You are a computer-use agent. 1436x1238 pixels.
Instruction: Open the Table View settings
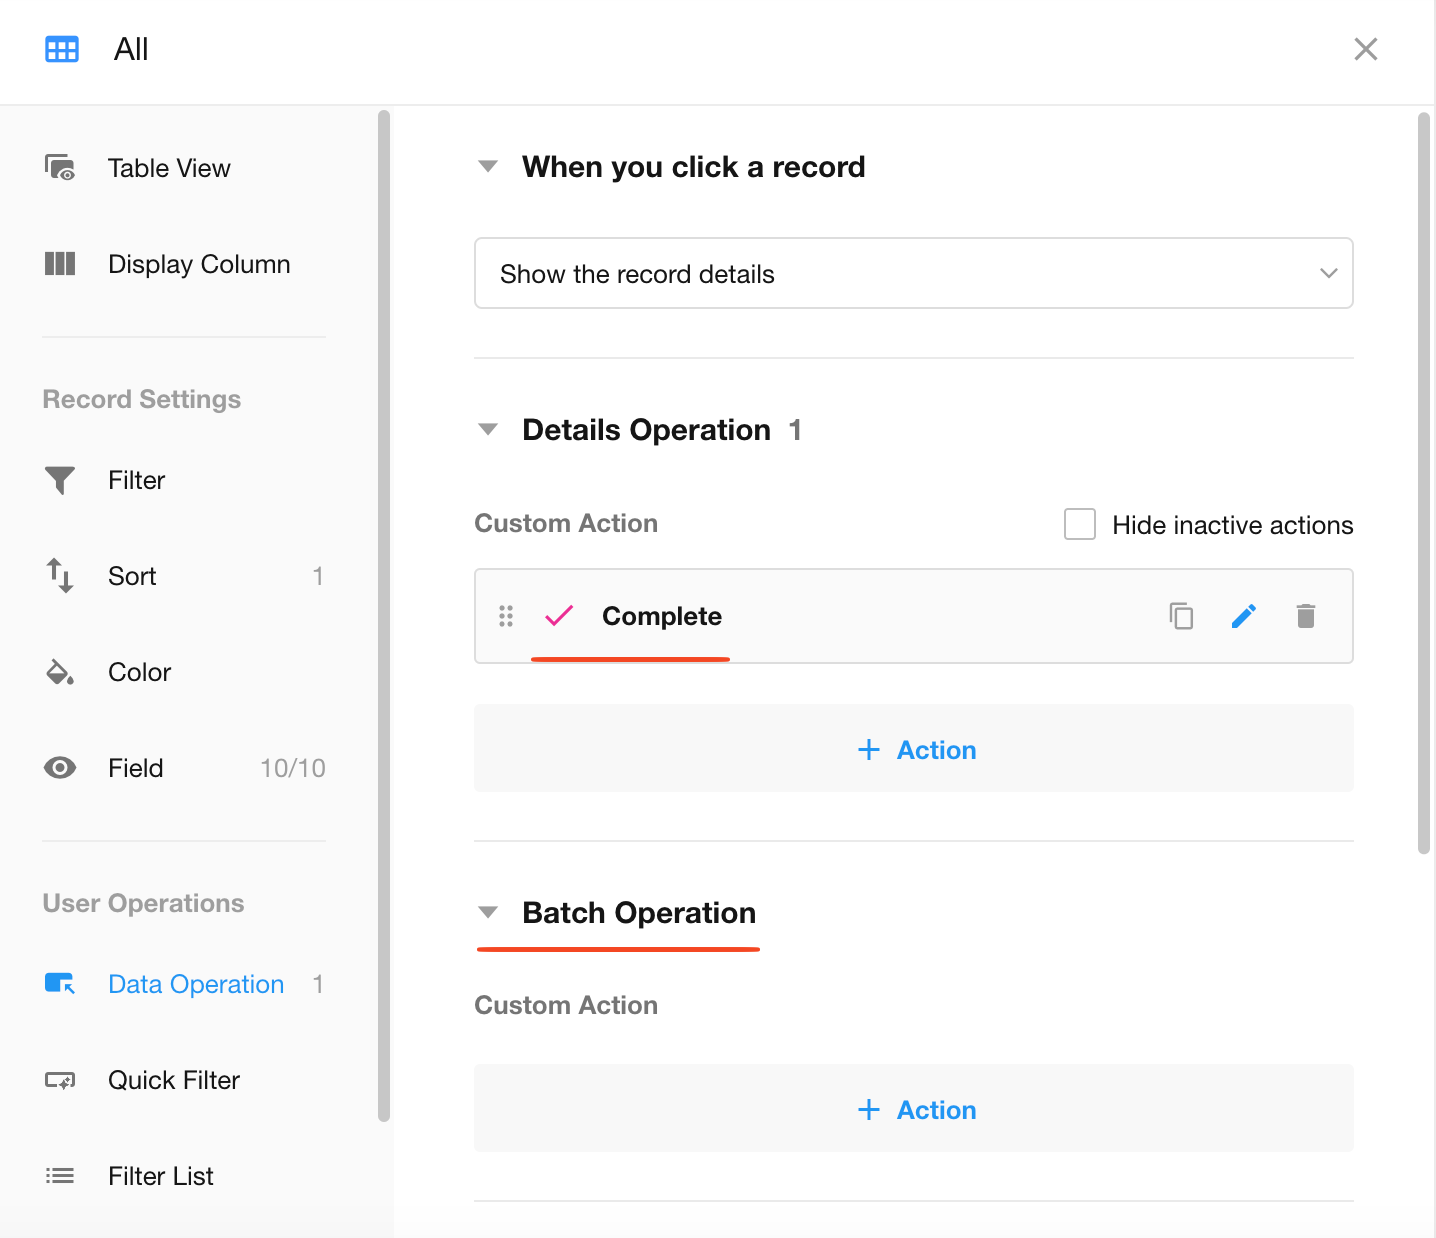click(x=168, y=168)
